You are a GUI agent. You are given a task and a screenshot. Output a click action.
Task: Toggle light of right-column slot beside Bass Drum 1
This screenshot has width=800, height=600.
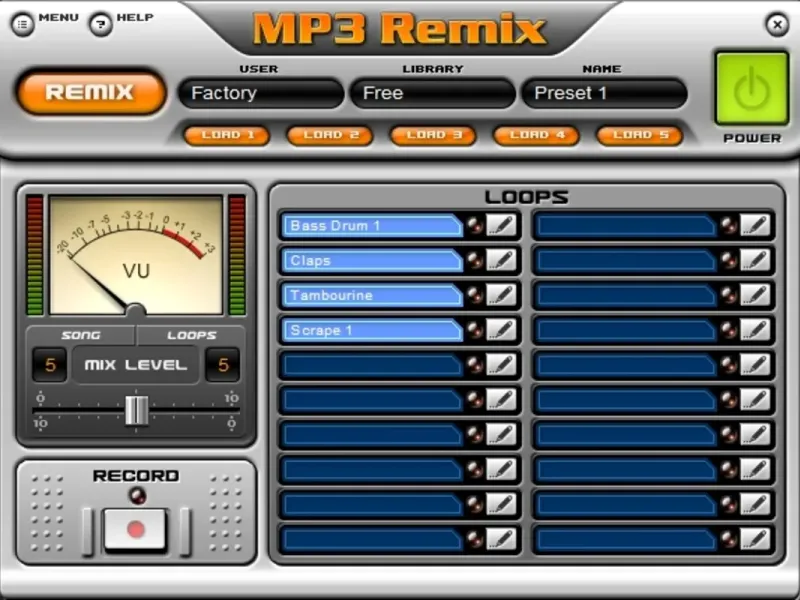point(729,225)
